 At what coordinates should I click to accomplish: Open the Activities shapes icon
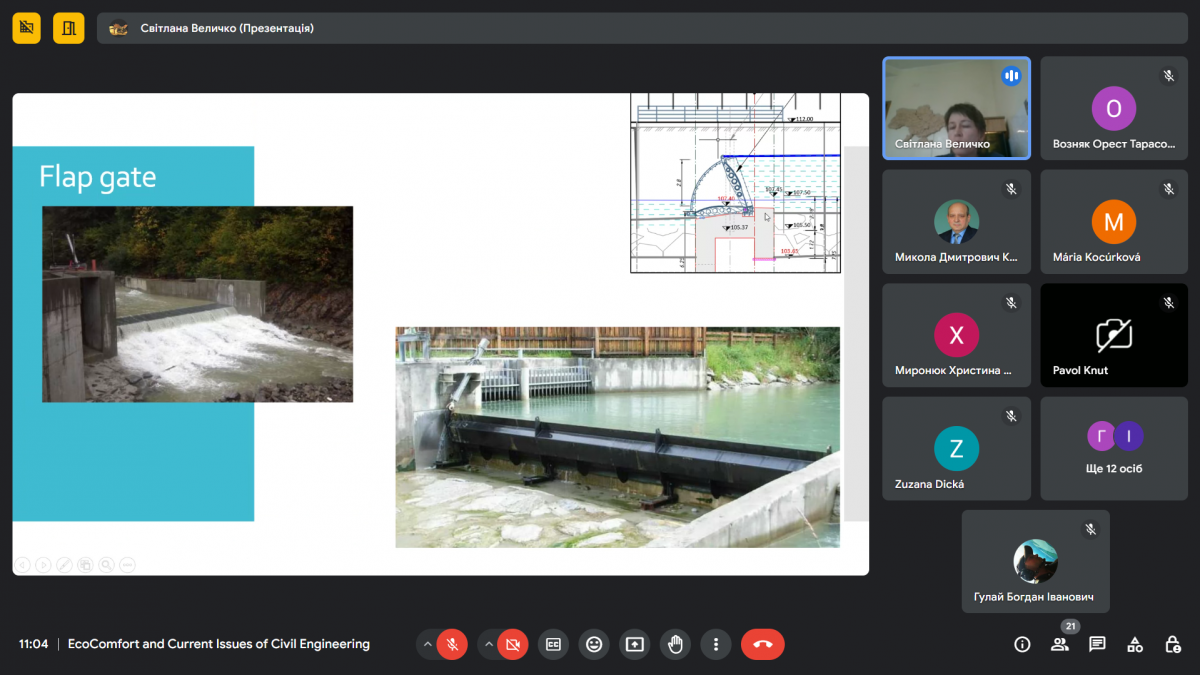tap(1135, 645)
